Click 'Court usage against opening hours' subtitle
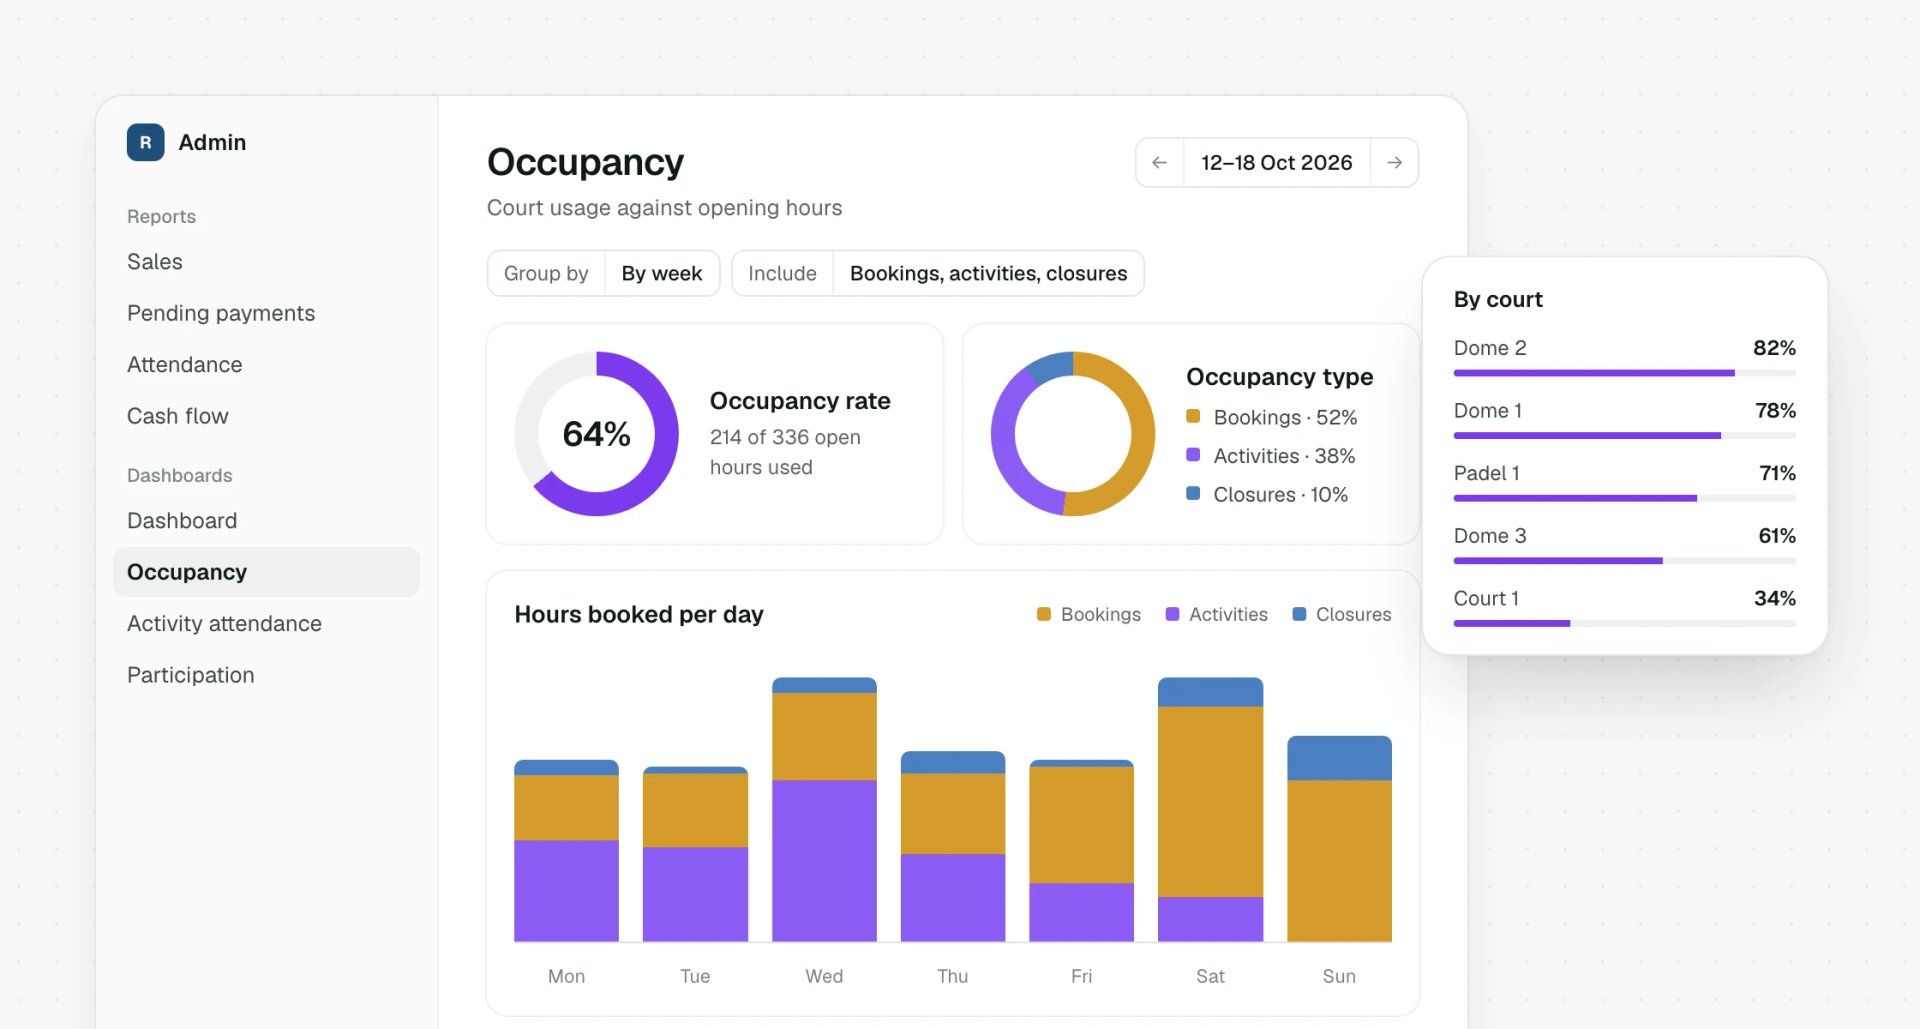This screenshot has height=1029, width=1920. point(664,208)
